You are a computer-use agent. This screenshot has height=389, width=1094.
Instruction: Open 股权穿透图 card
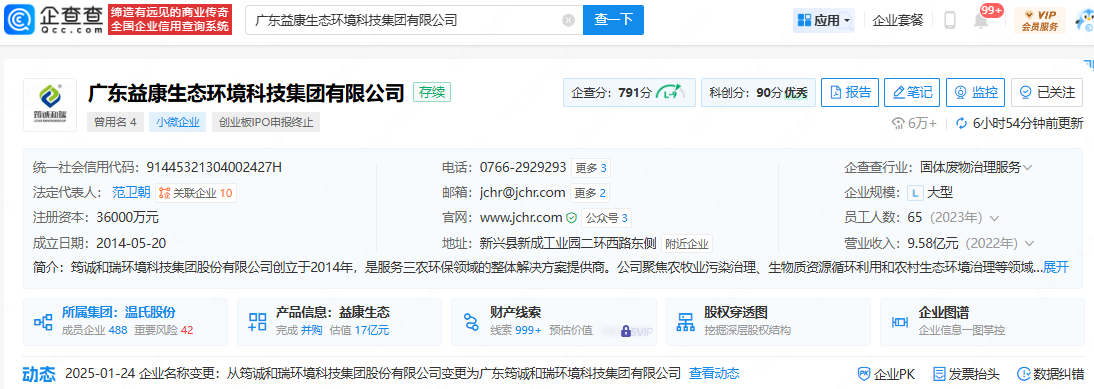click(768, 321)
